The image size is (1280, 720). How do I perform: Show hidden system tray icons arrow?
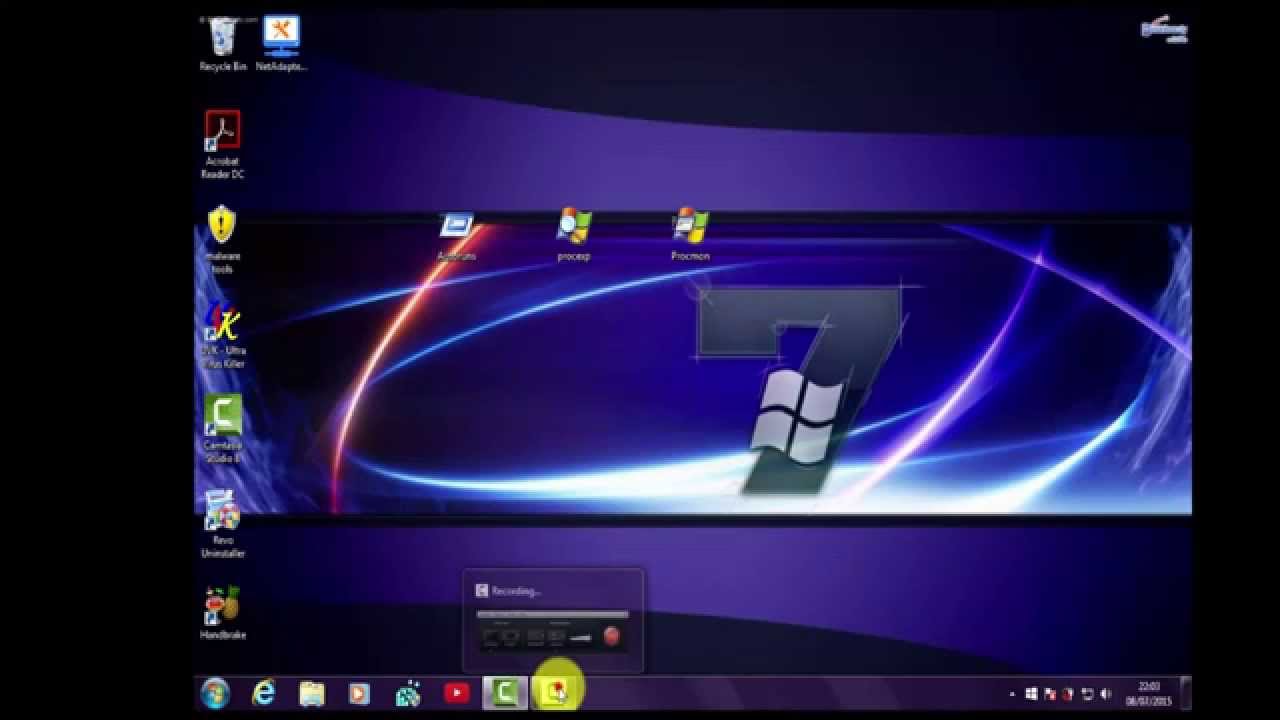(1013, 693)
